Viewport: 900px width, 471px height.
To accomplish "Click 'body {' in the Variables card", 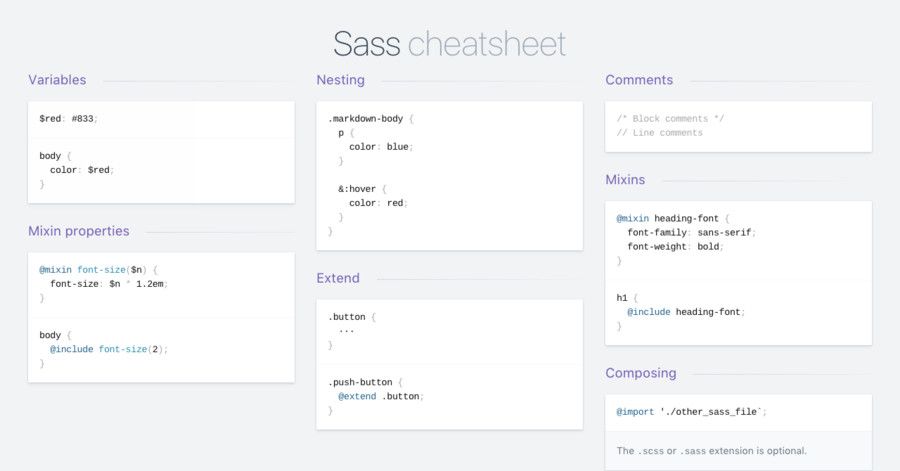I will click(55, 156).
